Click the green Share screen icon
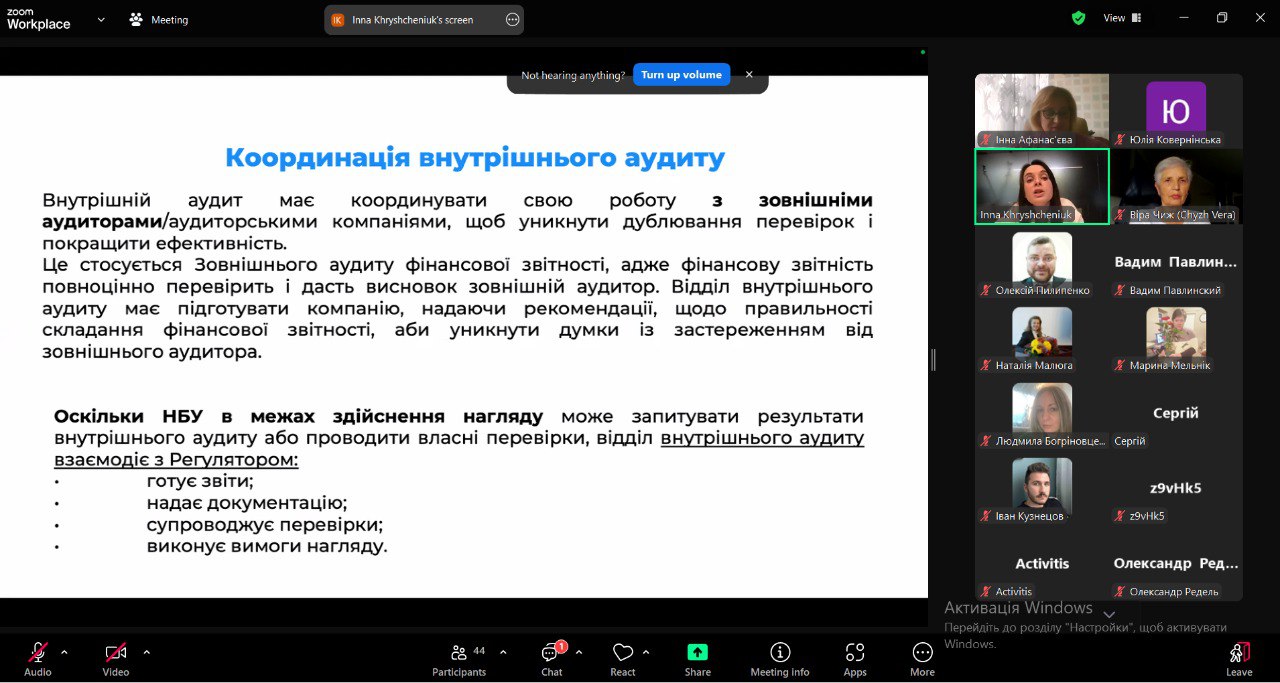Image resolution: width=1280 pixels, height=683 pixels. click(697, 652)
